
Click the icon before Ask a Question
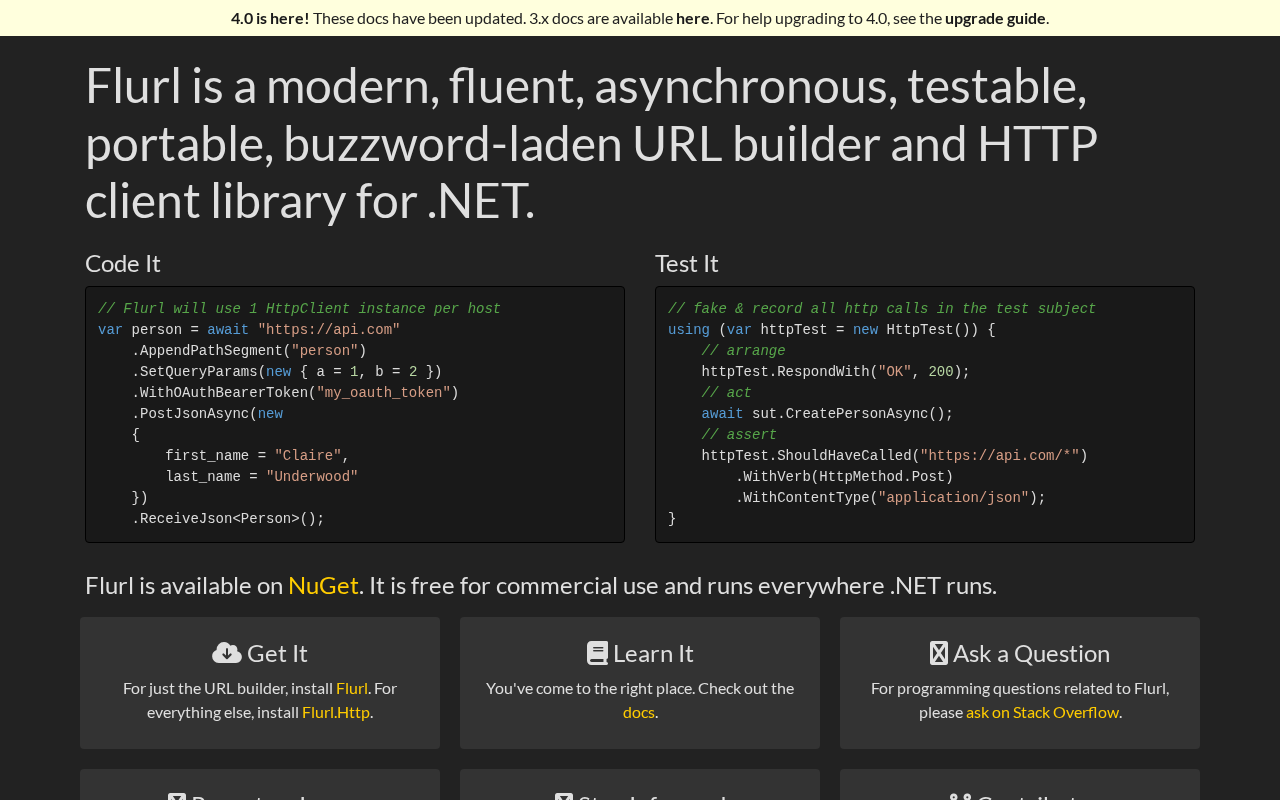[x=938, y=654]
